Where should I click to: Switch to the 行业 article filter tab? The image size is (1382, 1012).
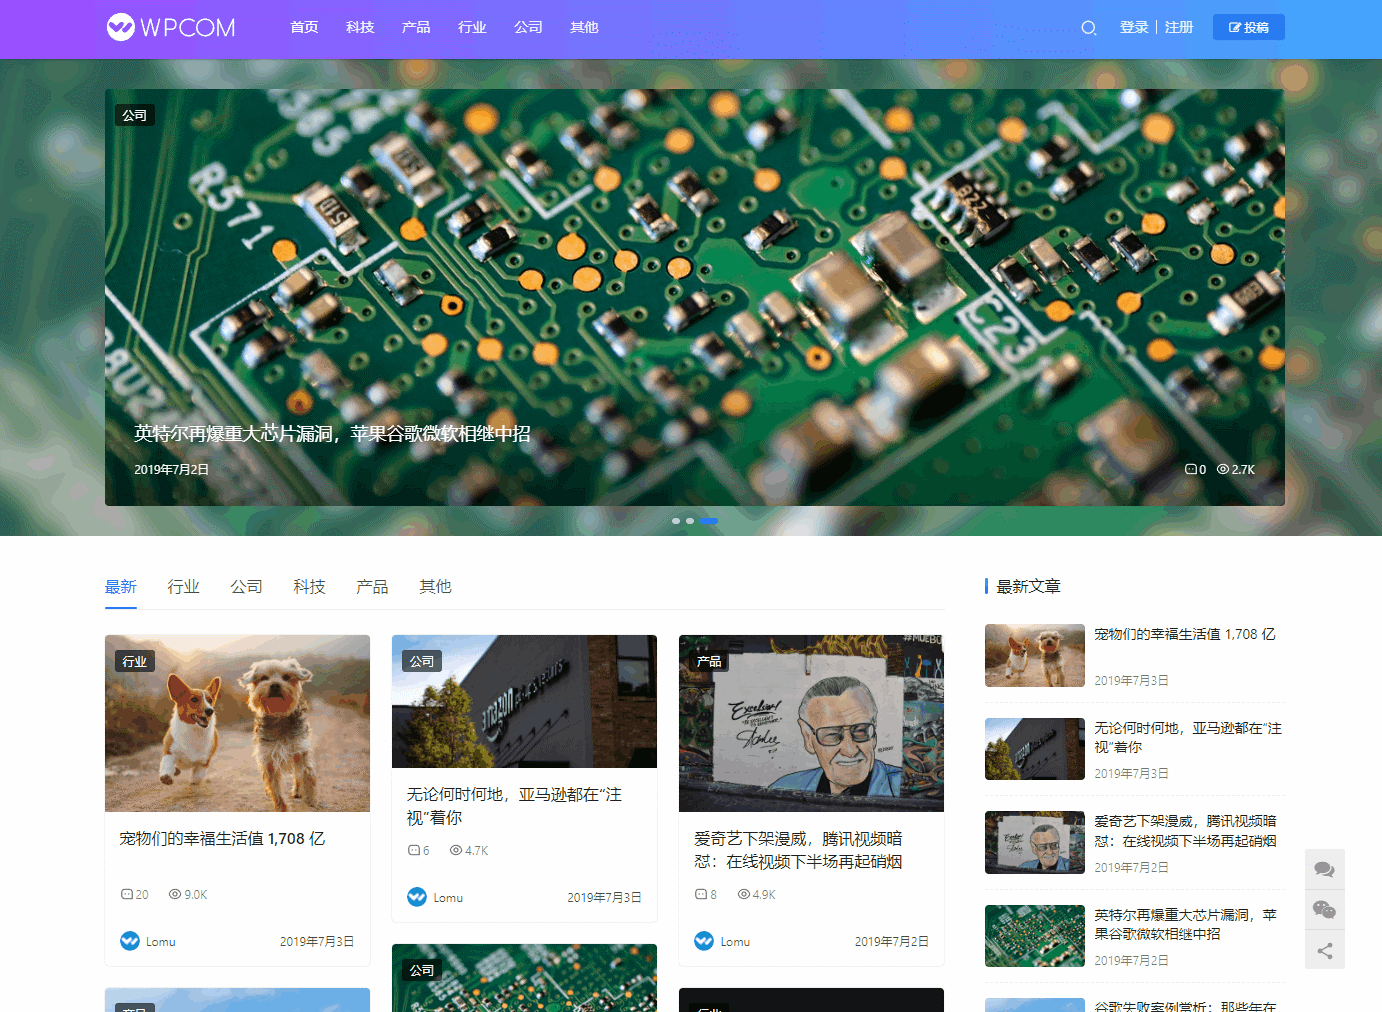coord(183,586)
